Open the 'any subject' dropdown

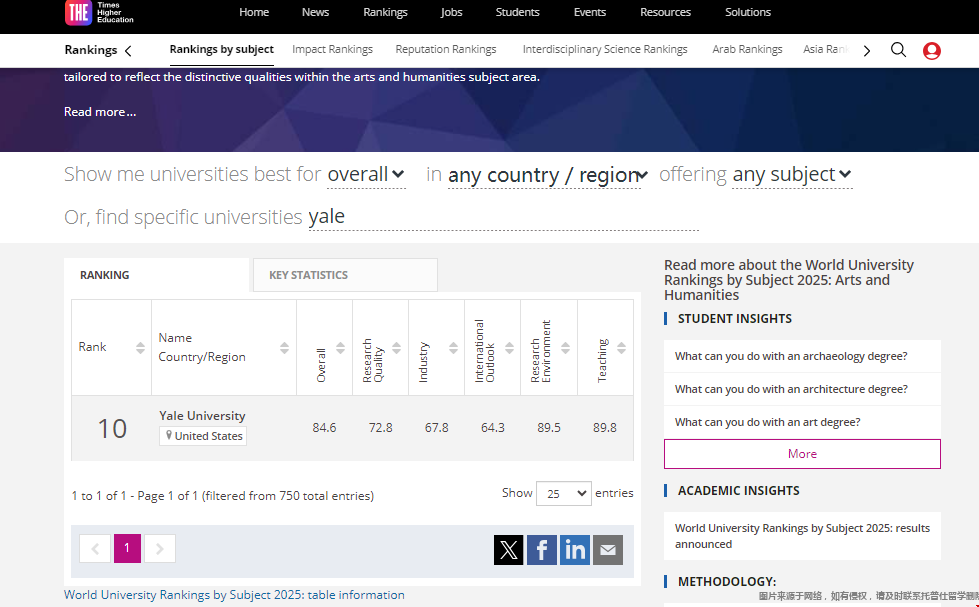click(792, 174)
